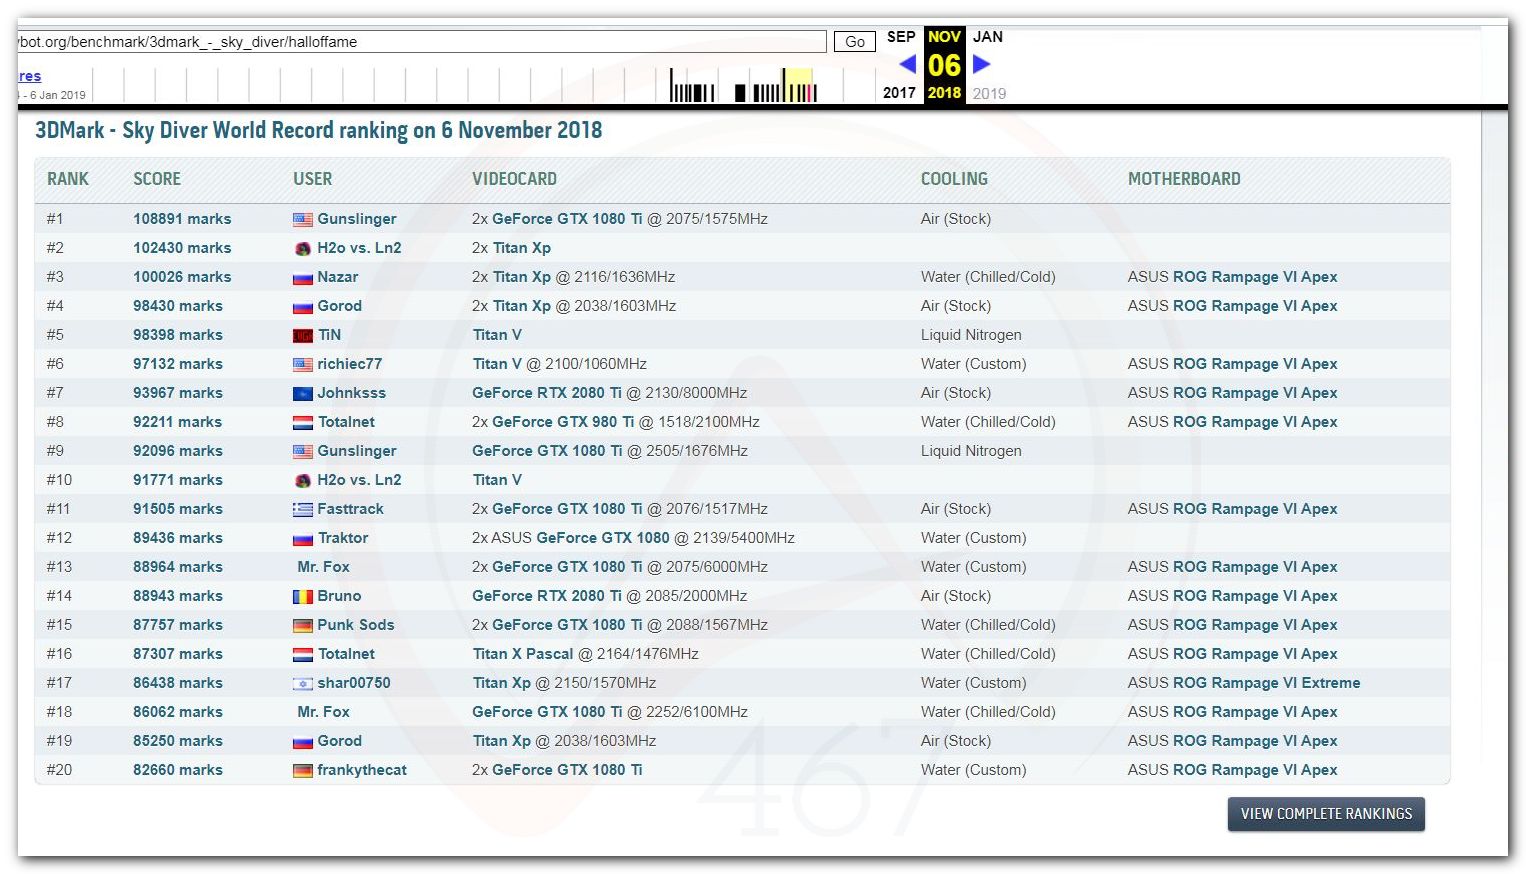Click the Israeli flag next to shar00750
Viewport: 1526px width, 874px height.
(302, 684)
